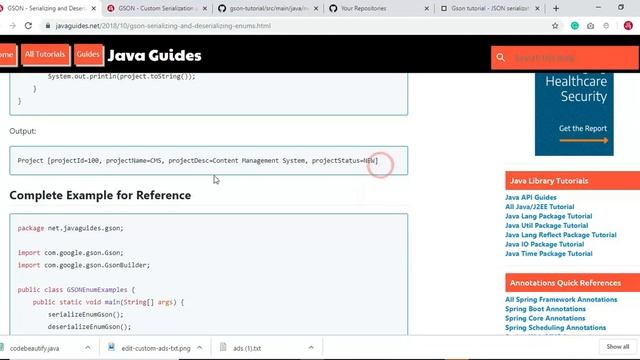640x360 pixels.
Task: Close the GSON Serializing and Deserializing tab
Action: 93,8
